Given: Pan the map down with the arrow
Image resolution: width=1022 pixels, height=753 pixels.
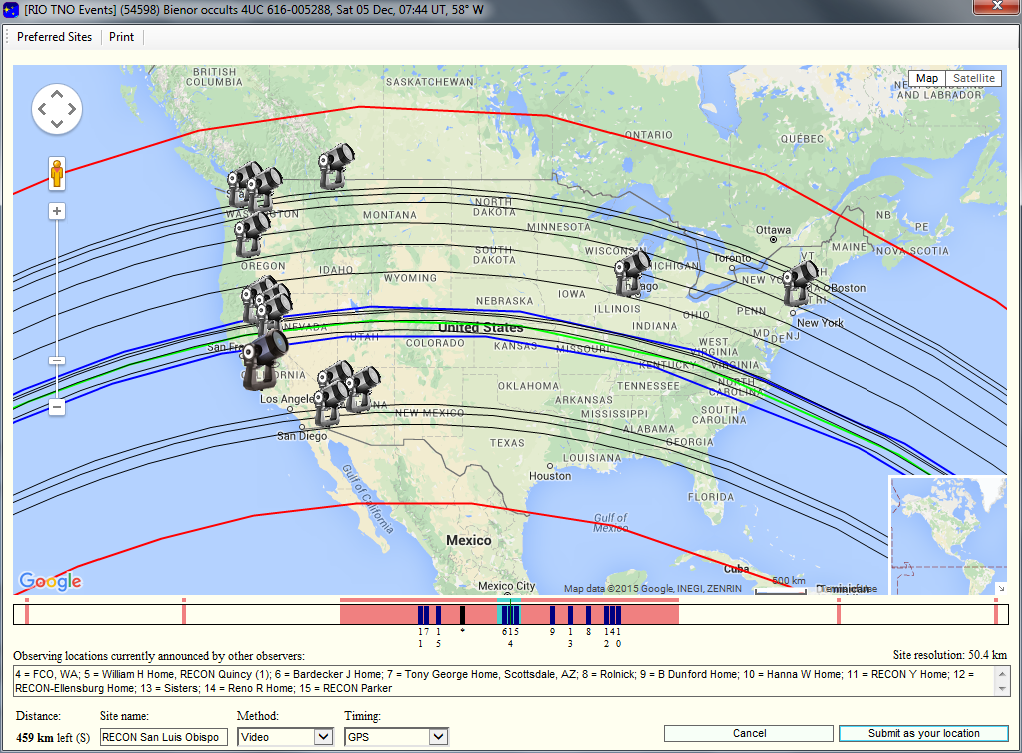Looking at the screenshot, I should [57, 123].
